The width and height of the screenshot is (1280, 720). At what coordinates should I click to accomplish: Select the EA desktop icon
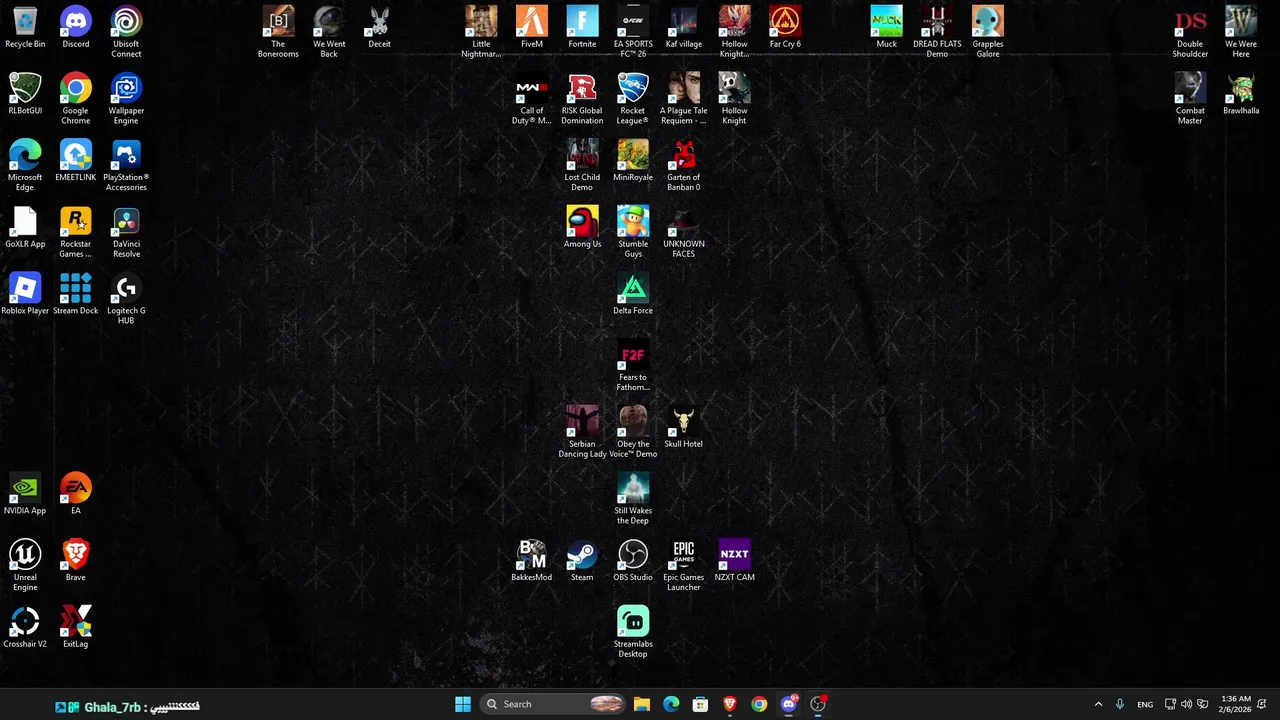tap(76, 494)
